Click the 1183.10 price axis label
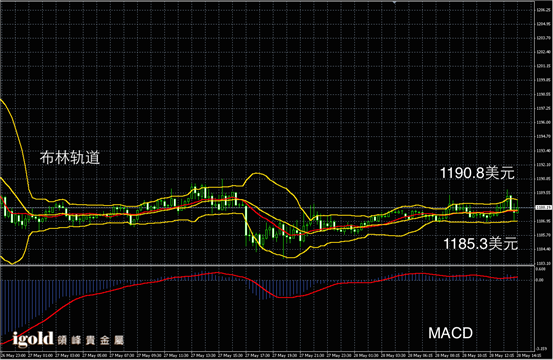 (x=542, y=263)
